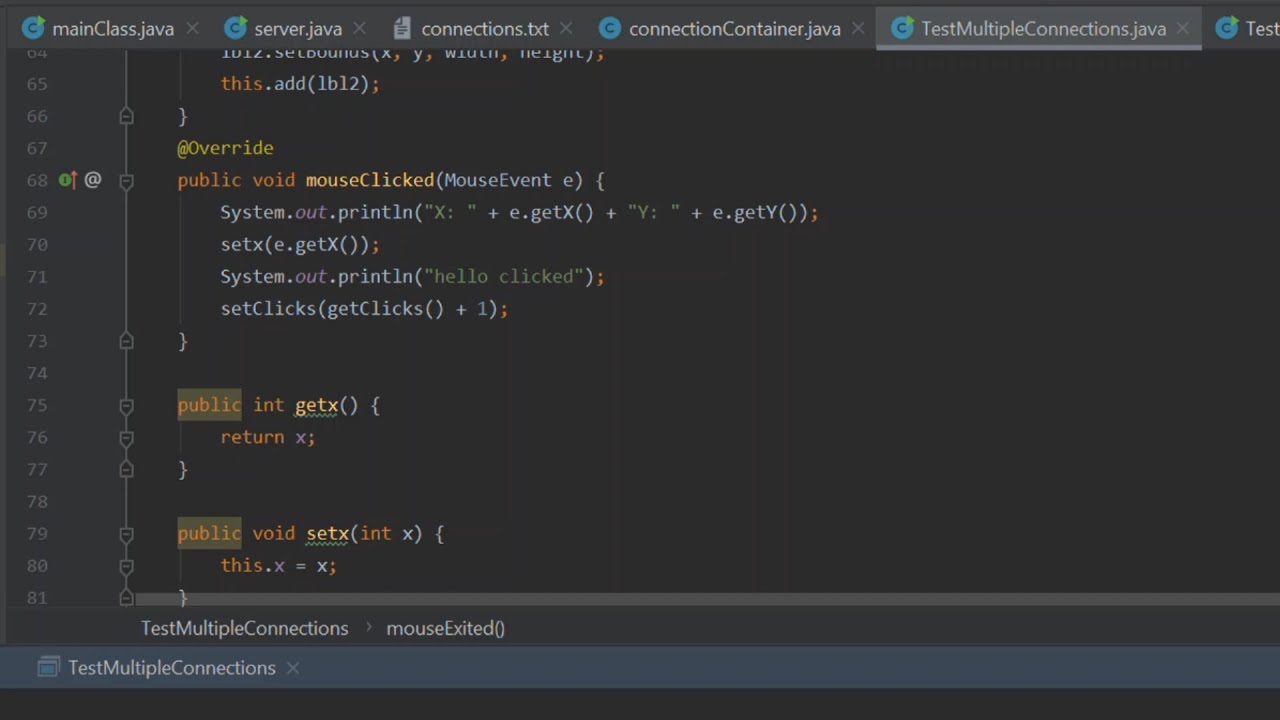Image resolution: width=1280 pixels, height=720 pixels.
Task: Close the mainClass.java tab
Action: [x=193, y=29]
